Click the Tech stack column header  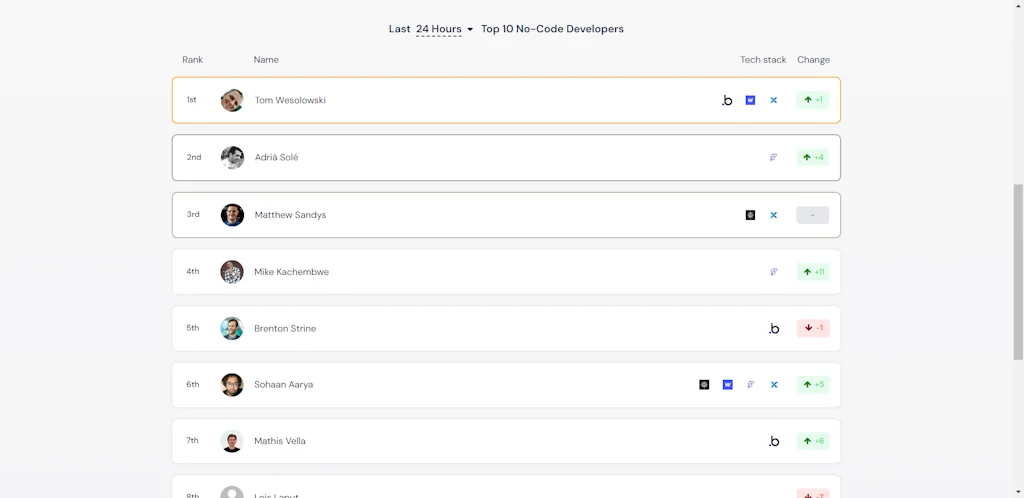(763, 59)
